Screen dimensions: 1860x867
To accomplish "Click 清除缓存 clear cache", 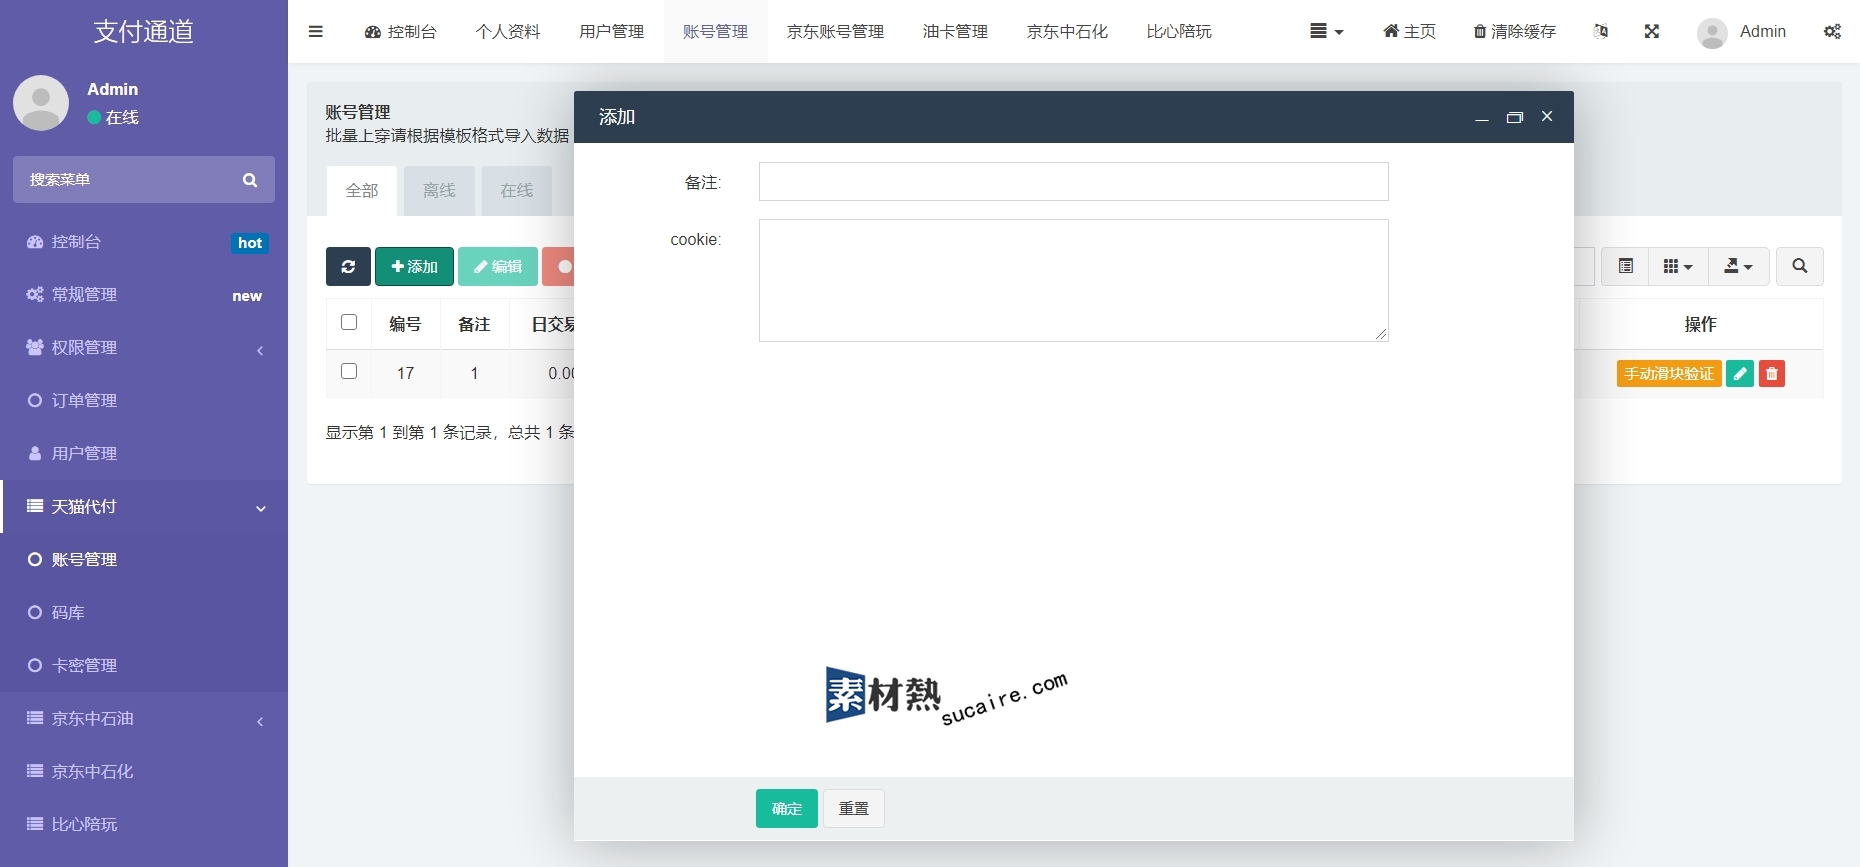I will point(1514,31).
